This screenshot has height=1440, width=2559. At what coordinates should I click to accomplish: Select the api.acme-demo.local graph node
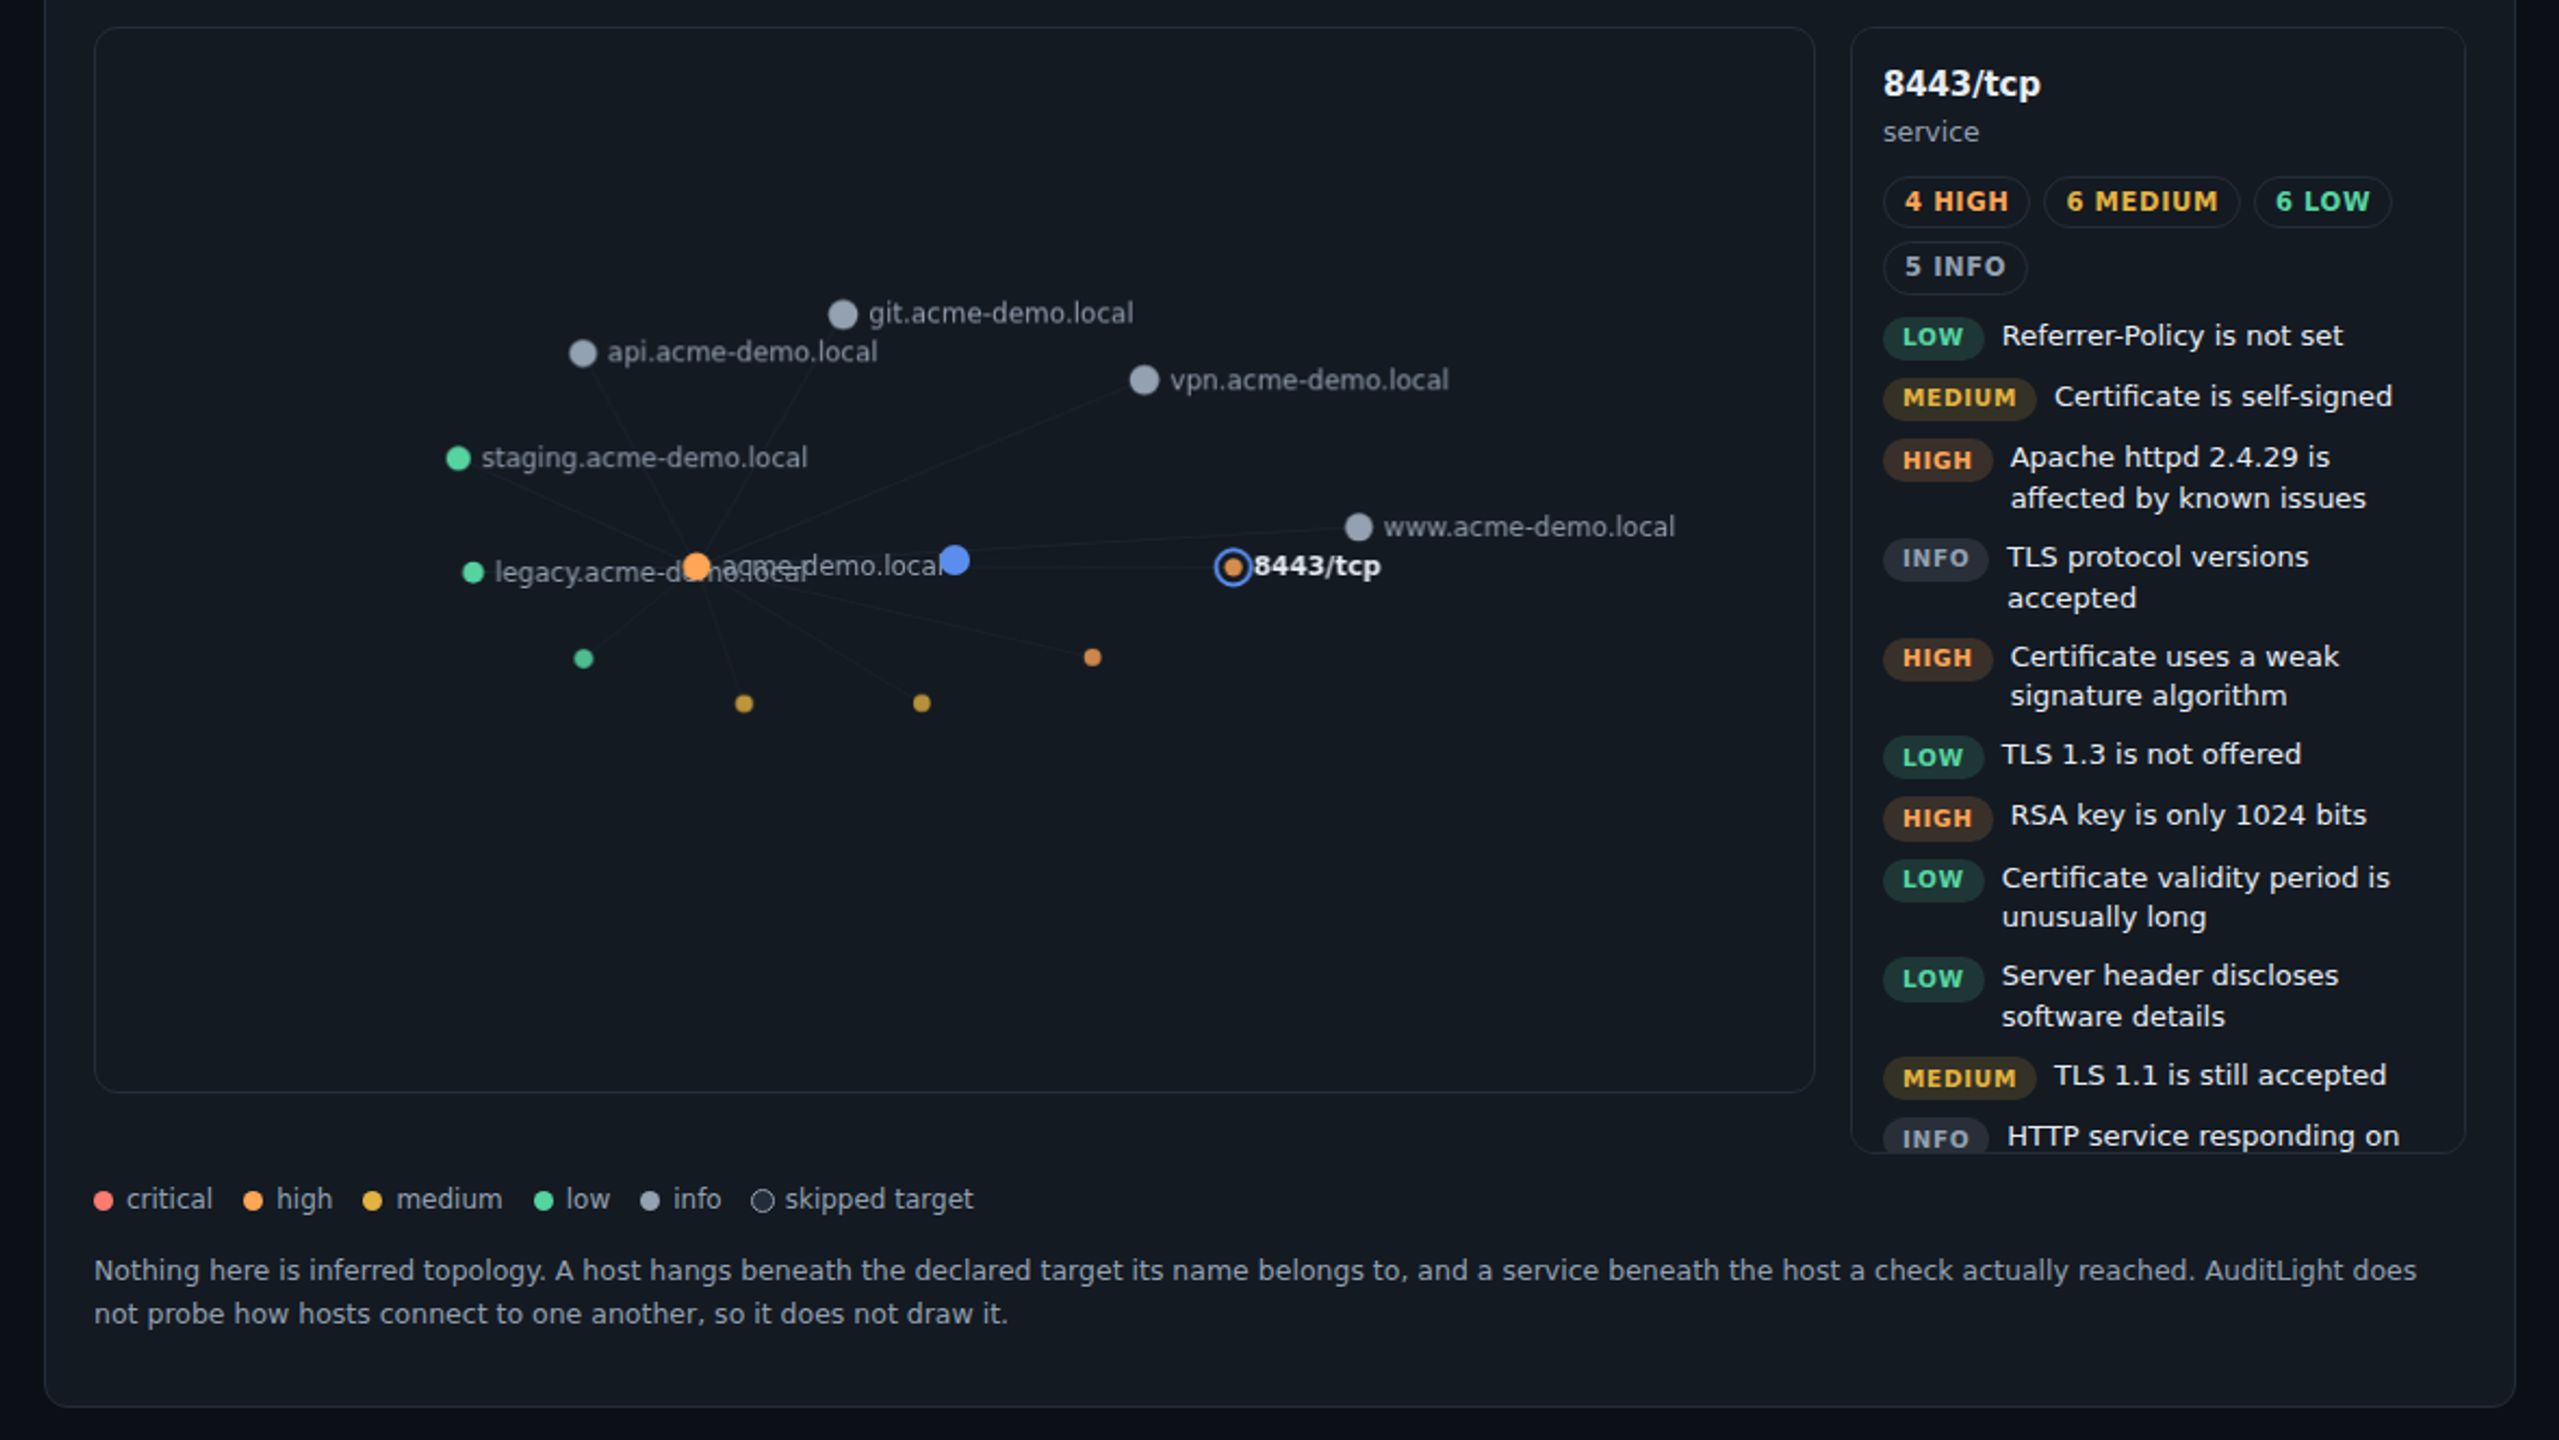[x=583, y=353]
